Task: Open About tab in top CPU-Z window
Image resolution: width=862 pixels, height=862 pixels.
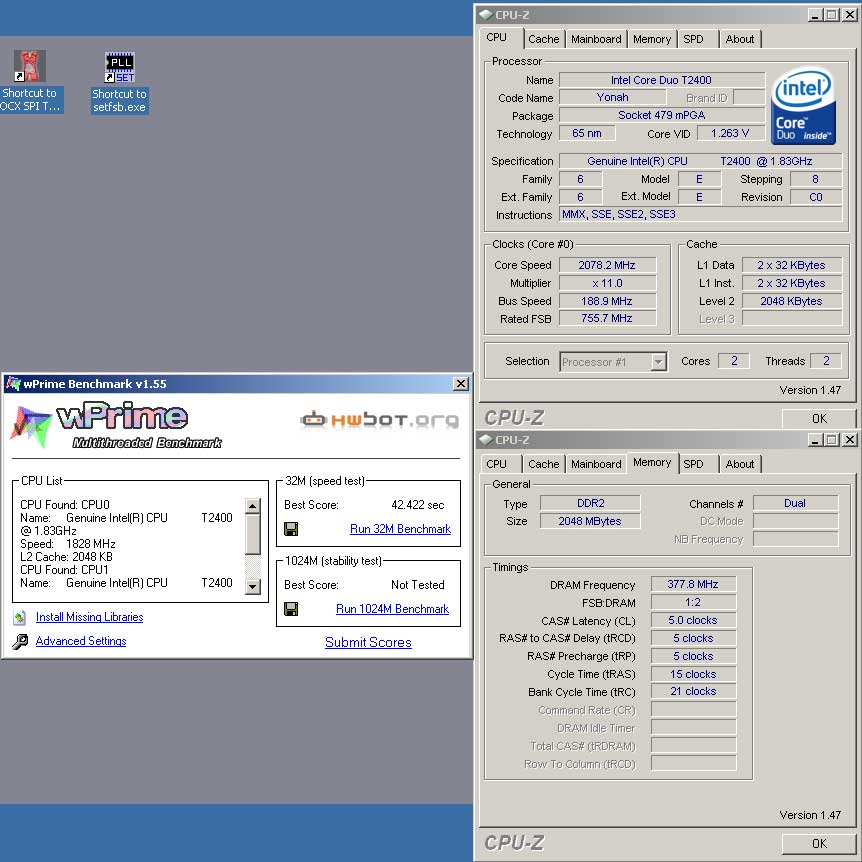Action: [x=739, y=39]
